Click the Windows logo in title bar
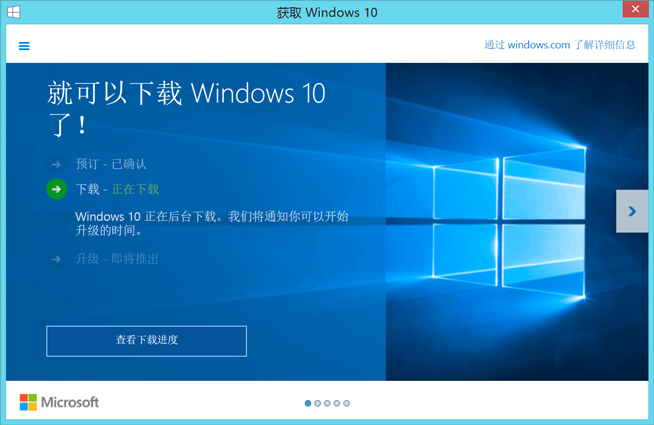Viewport: 654px width, 425px height. tap(13, 12)
